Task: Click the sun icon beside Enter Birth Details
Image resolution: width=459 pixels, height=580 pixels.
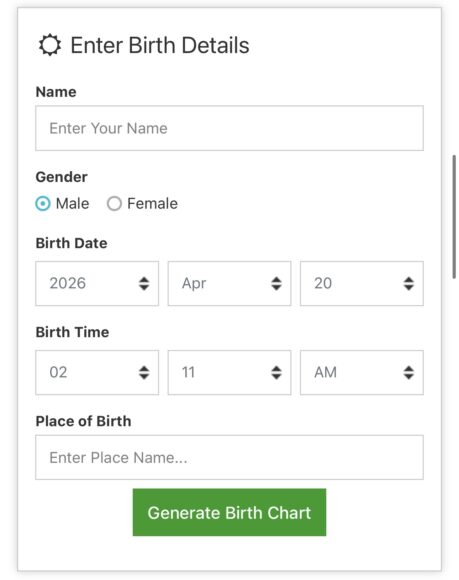Action: 50,45
